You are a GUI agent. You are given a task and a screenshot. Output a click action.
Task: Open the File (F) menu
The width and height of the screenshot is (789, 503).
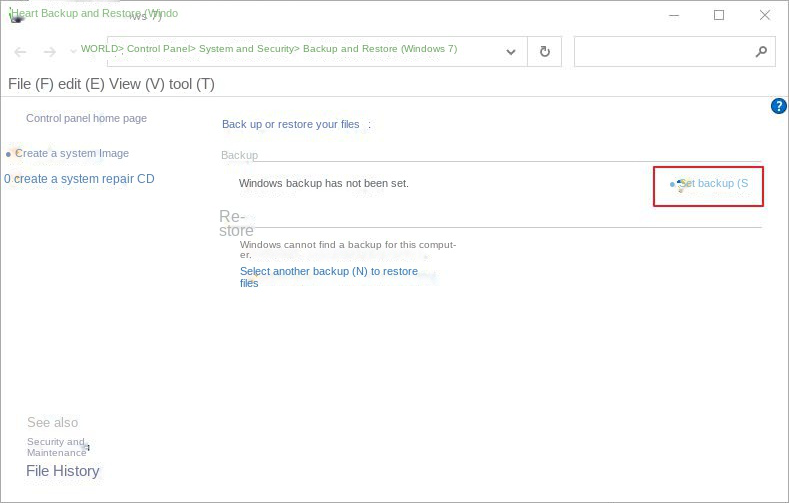point(30,84)
